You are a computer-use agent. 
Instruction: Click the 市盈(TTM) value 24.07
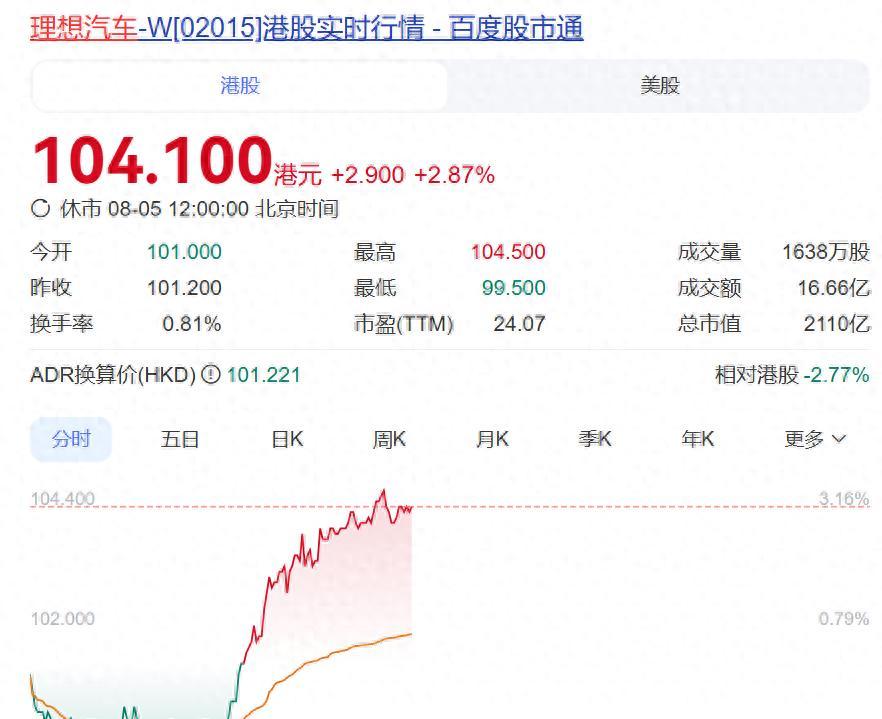520,323
